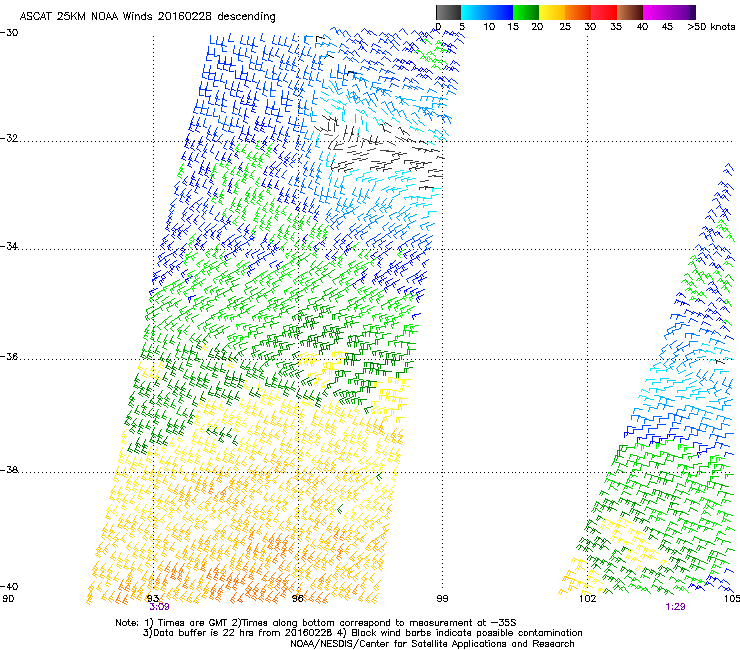740x650 pixels.
Task: Click the '-40' latitude label
Action: pyautogui.click(x=9, y=586)
